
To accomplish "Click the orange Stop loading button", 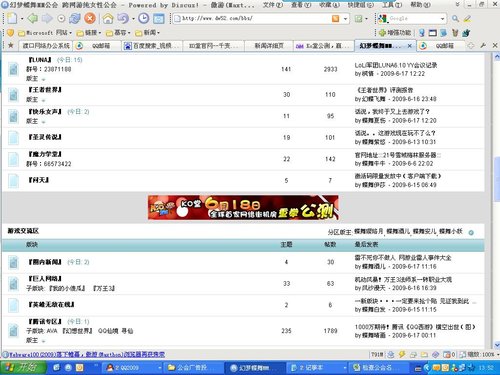I will pyautogui.click(x=90, y=18).
